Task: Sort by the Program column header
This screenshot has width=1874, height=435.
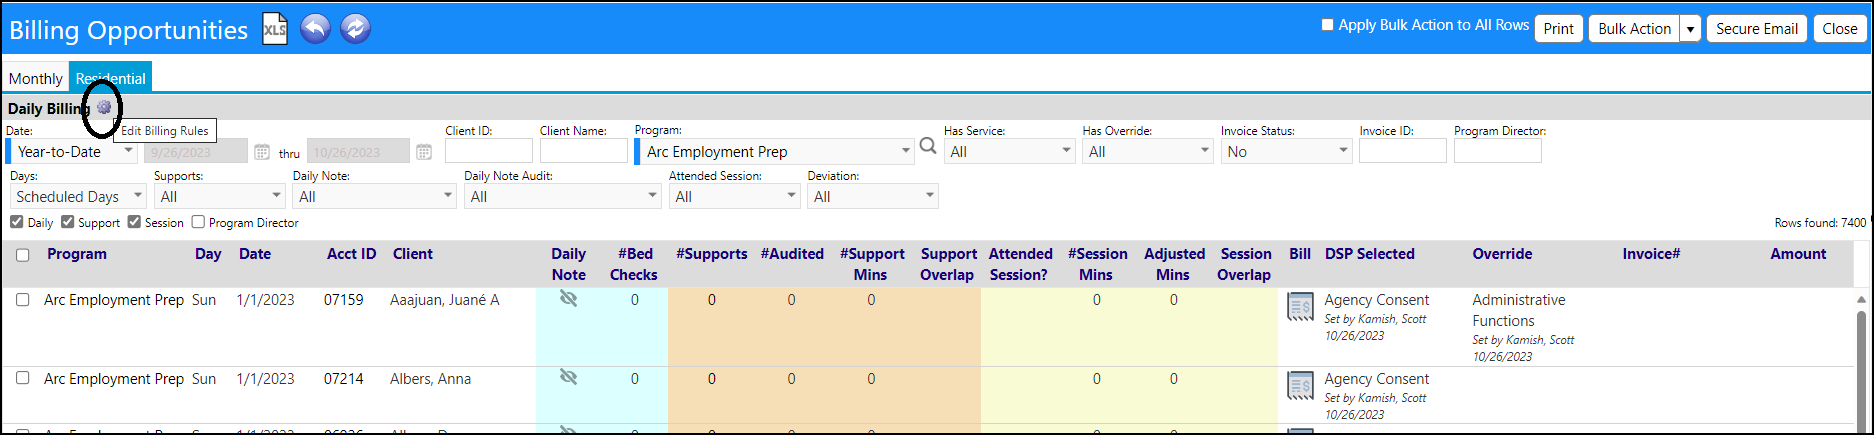Action: (77, 254)
